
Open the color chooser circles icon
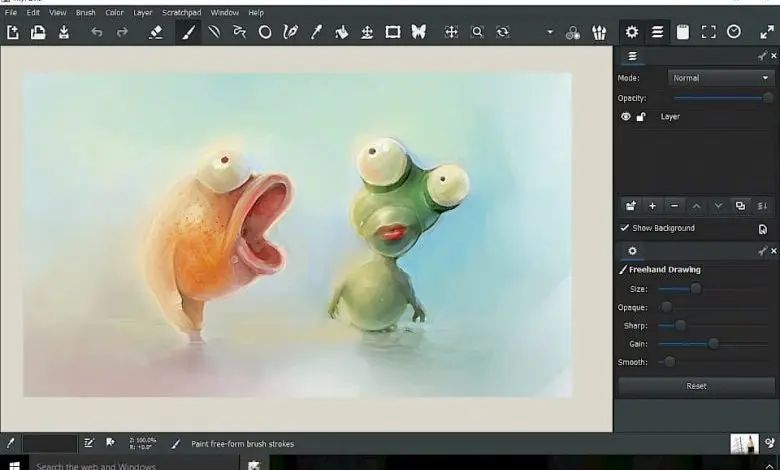point(573,33)
